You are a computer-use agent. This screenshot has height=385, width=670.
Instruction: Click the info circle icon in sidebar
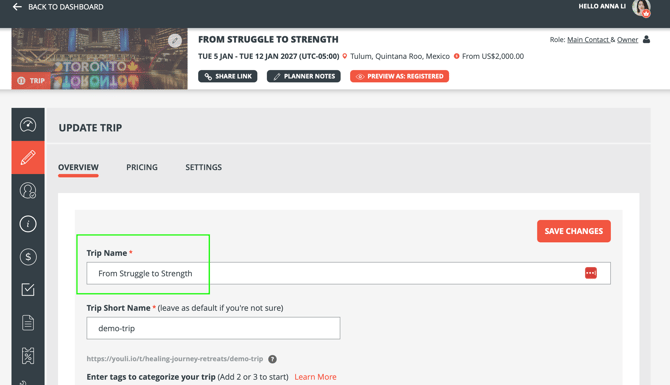click(x=28, y=224)
